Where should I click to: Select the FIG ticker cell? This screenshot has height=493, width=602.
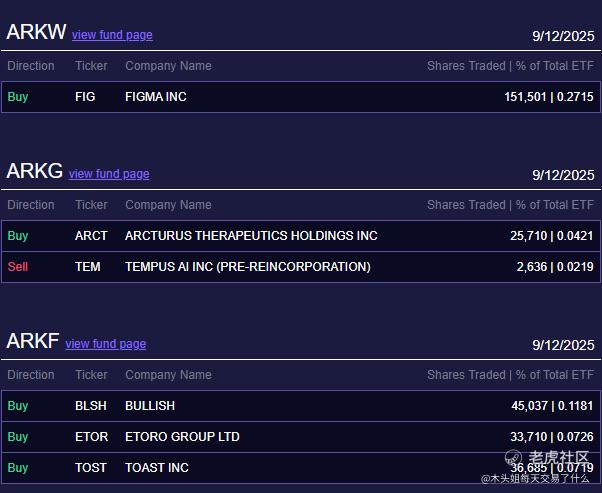[85, 97]
